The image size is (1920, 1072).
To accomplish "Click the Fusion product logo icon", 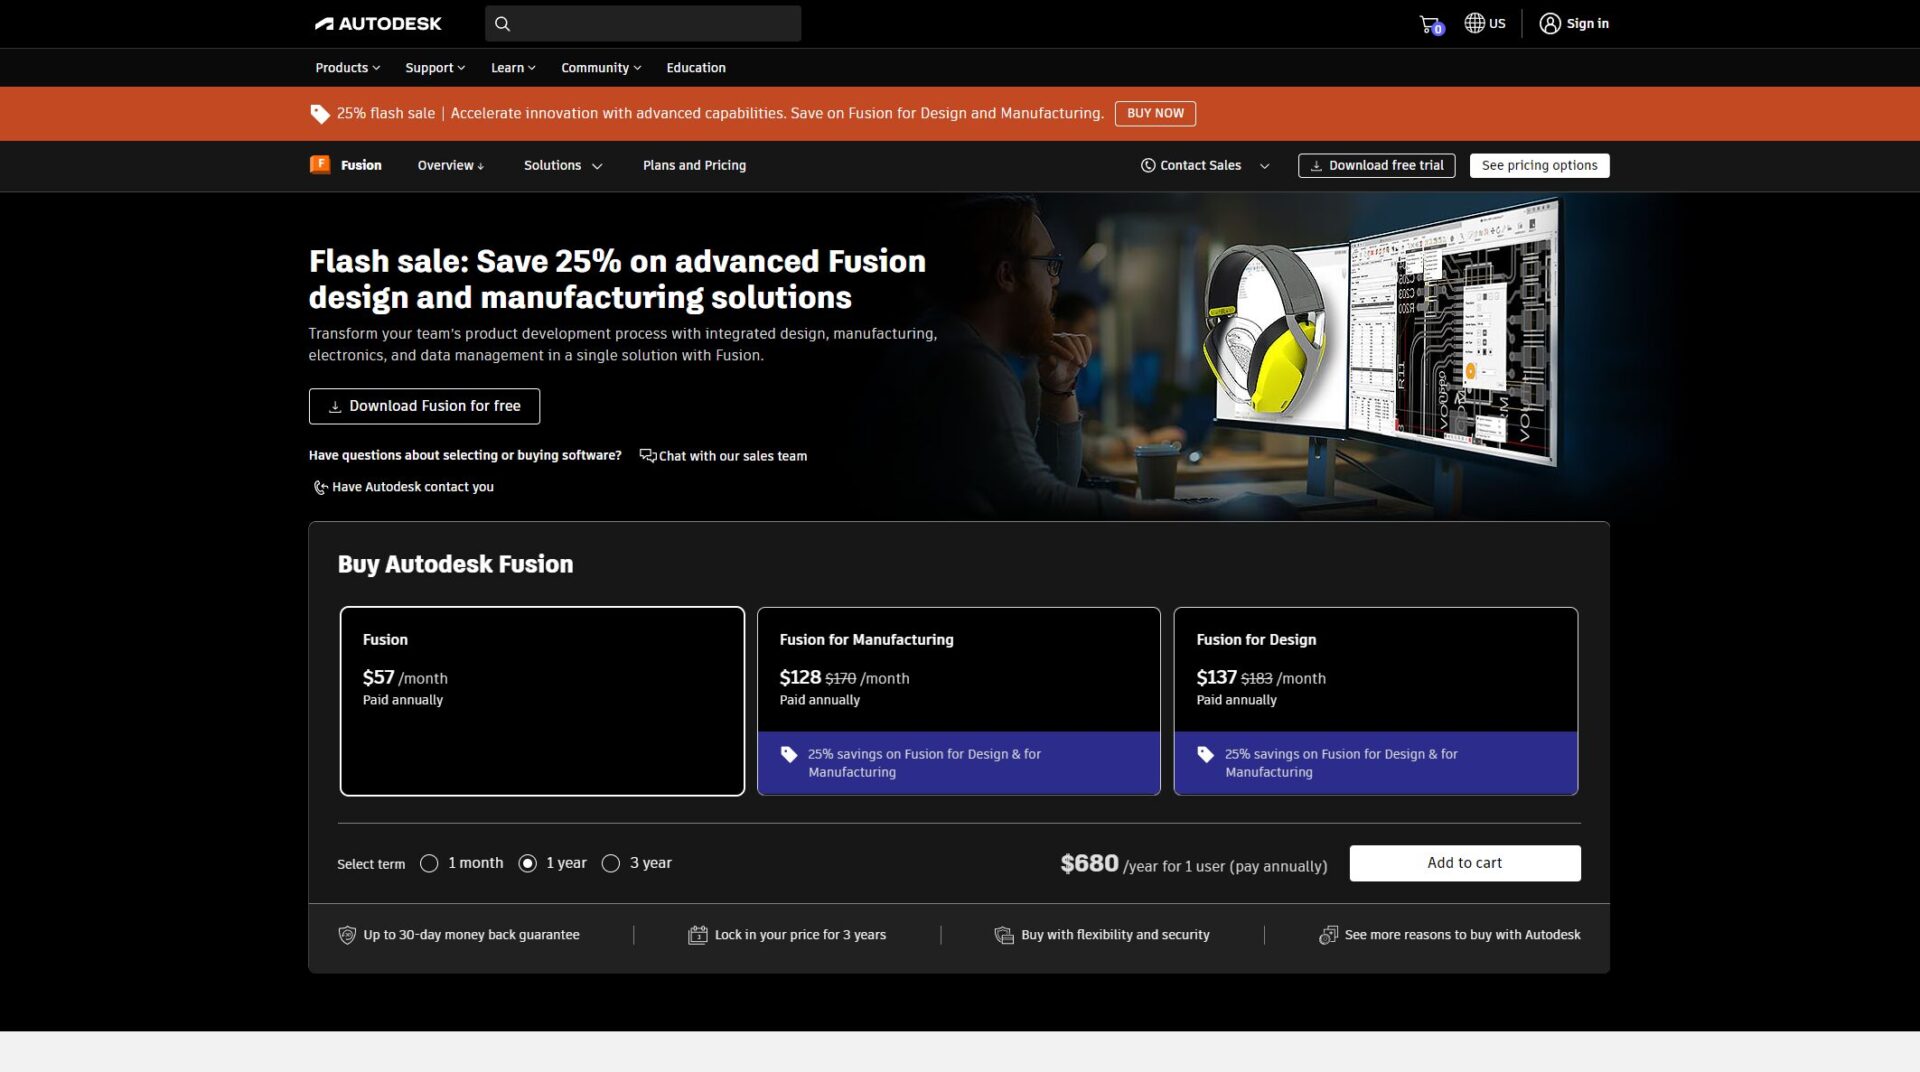I will (x=319, y=165).
